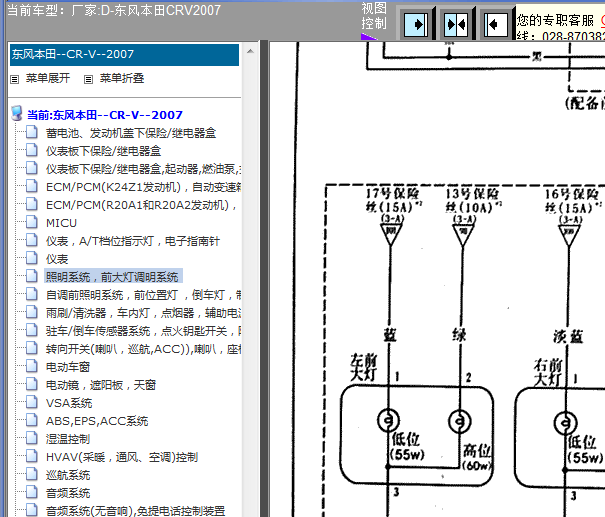Click page icon beside 照明系统，前大灯调明系统

point(32,277)
